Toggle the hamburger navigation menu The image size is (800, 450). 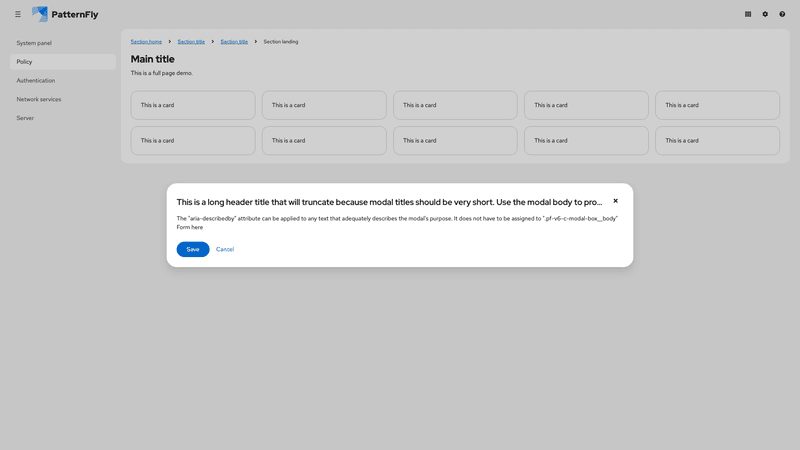[x=18, y=14]
